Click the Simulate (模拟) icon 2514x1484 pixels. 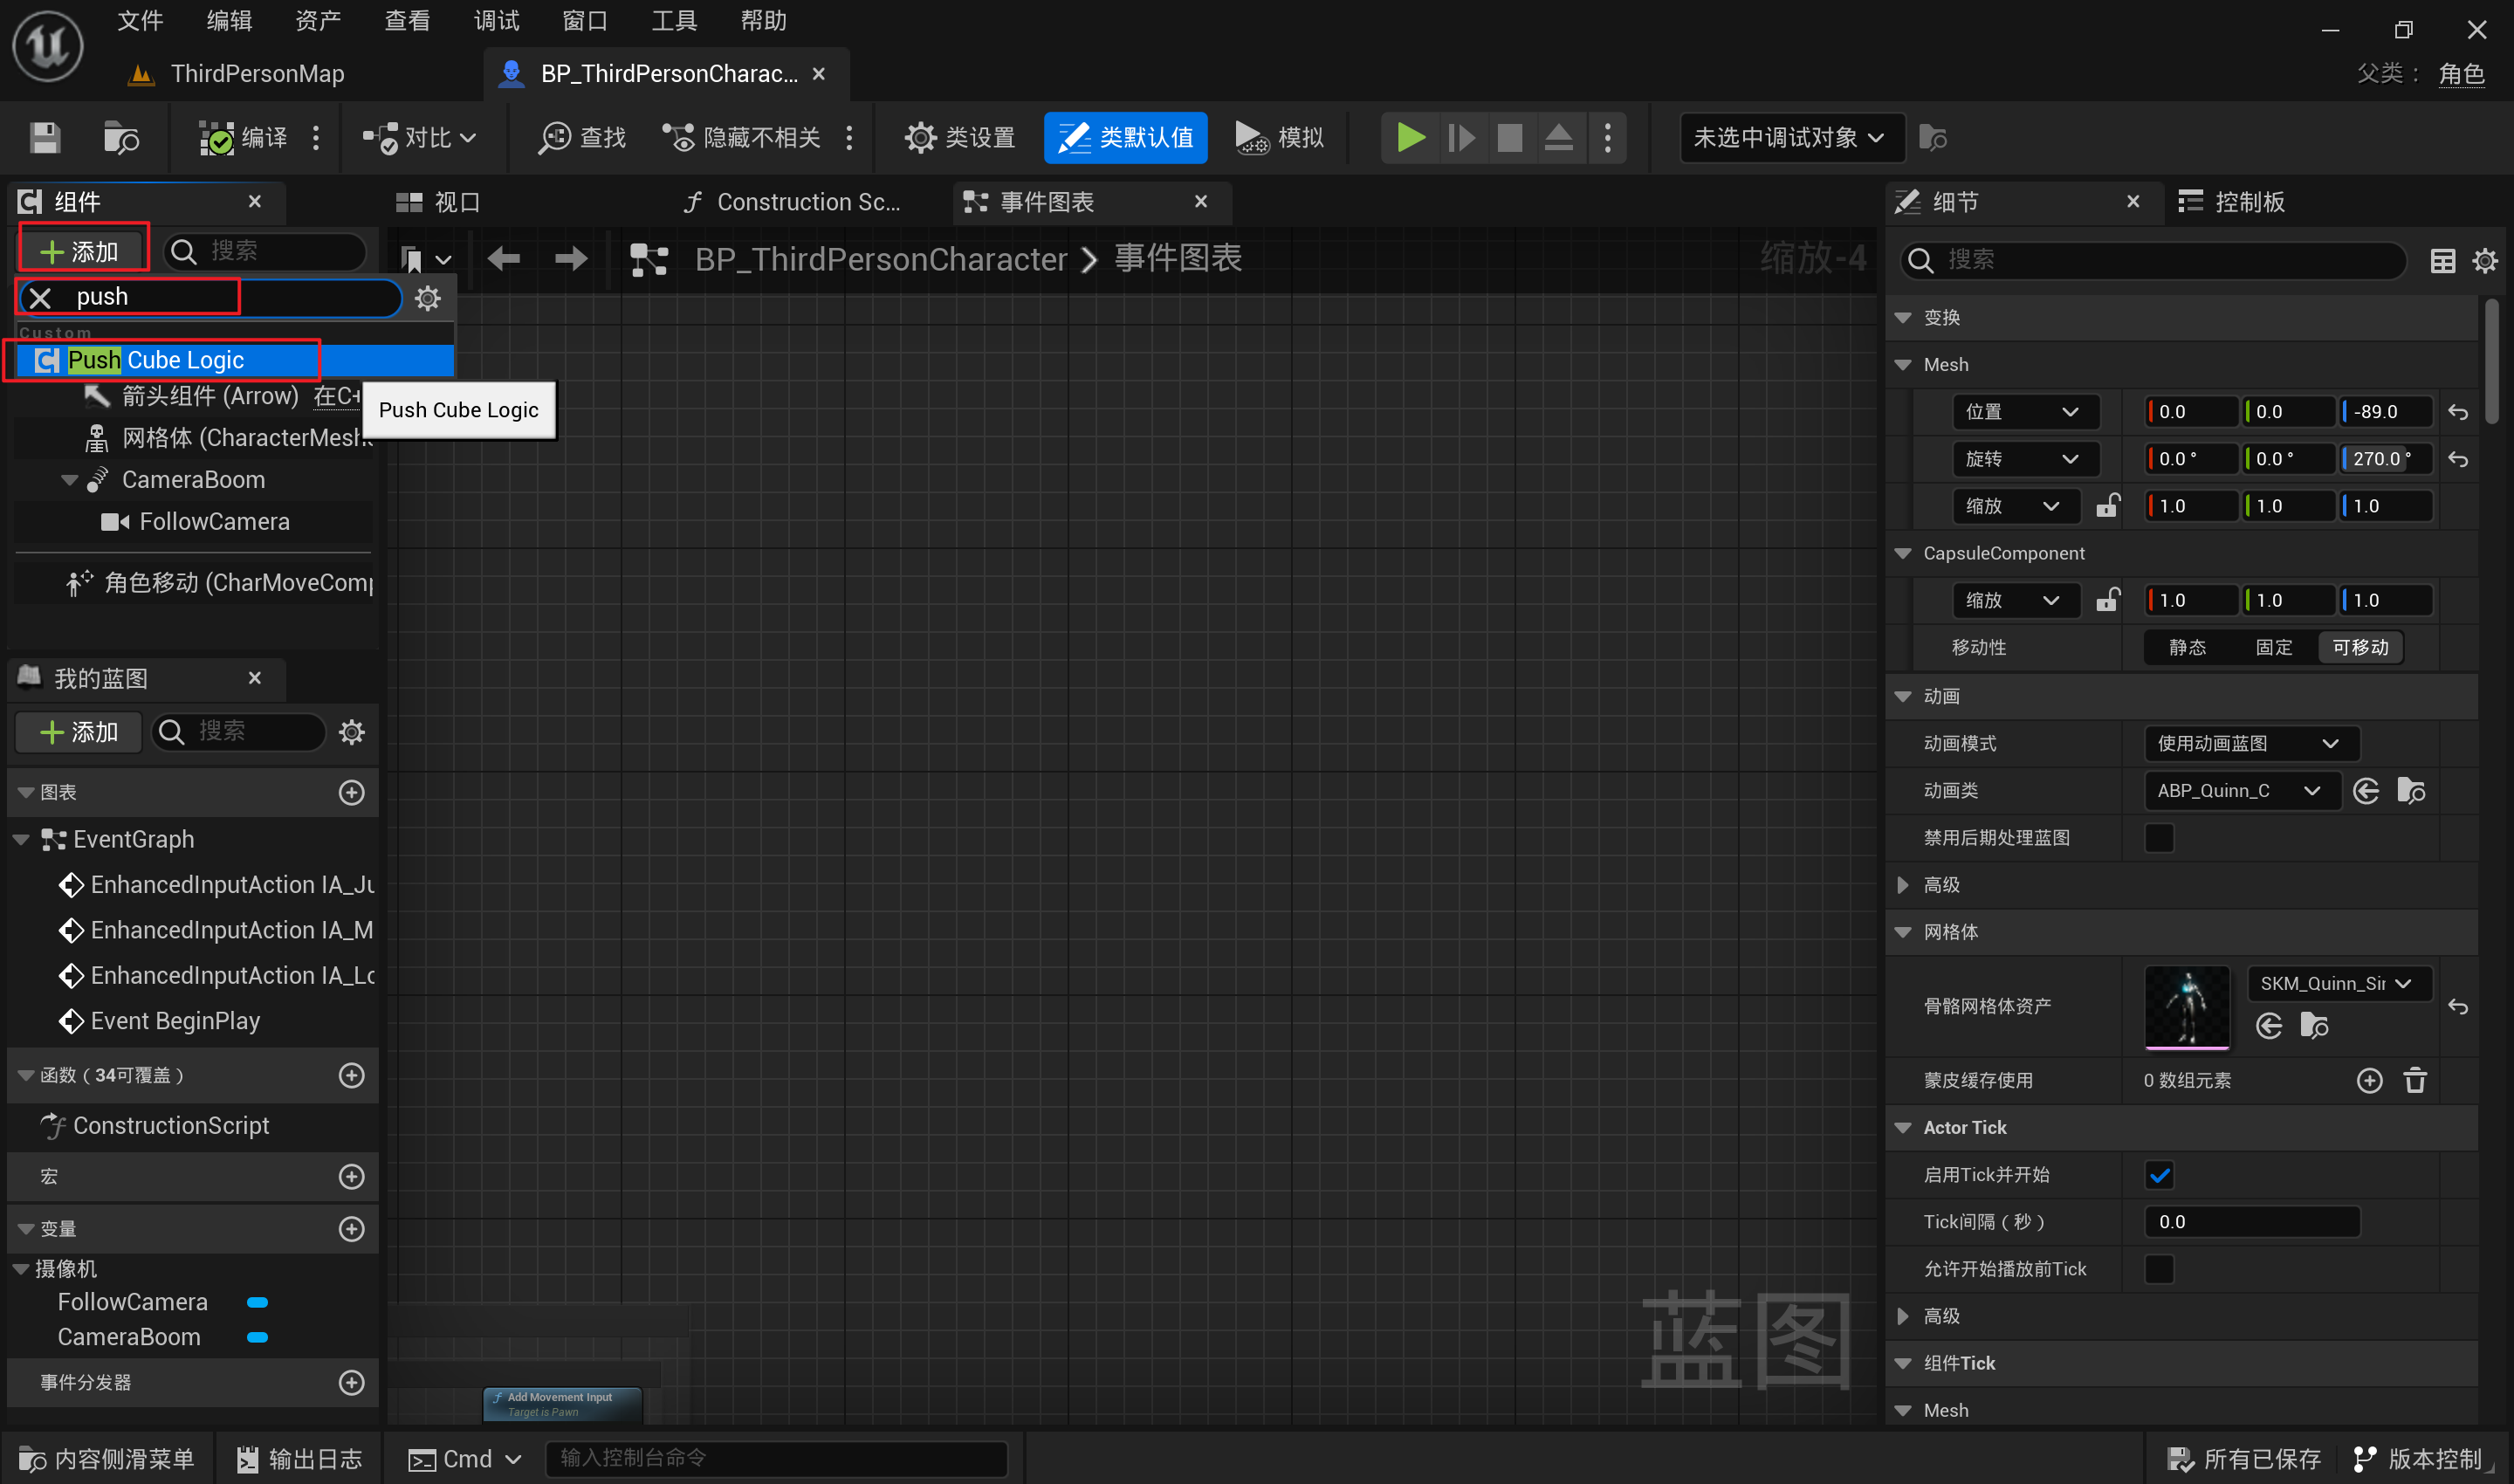pyautogui.click(x=1251, y=137)
